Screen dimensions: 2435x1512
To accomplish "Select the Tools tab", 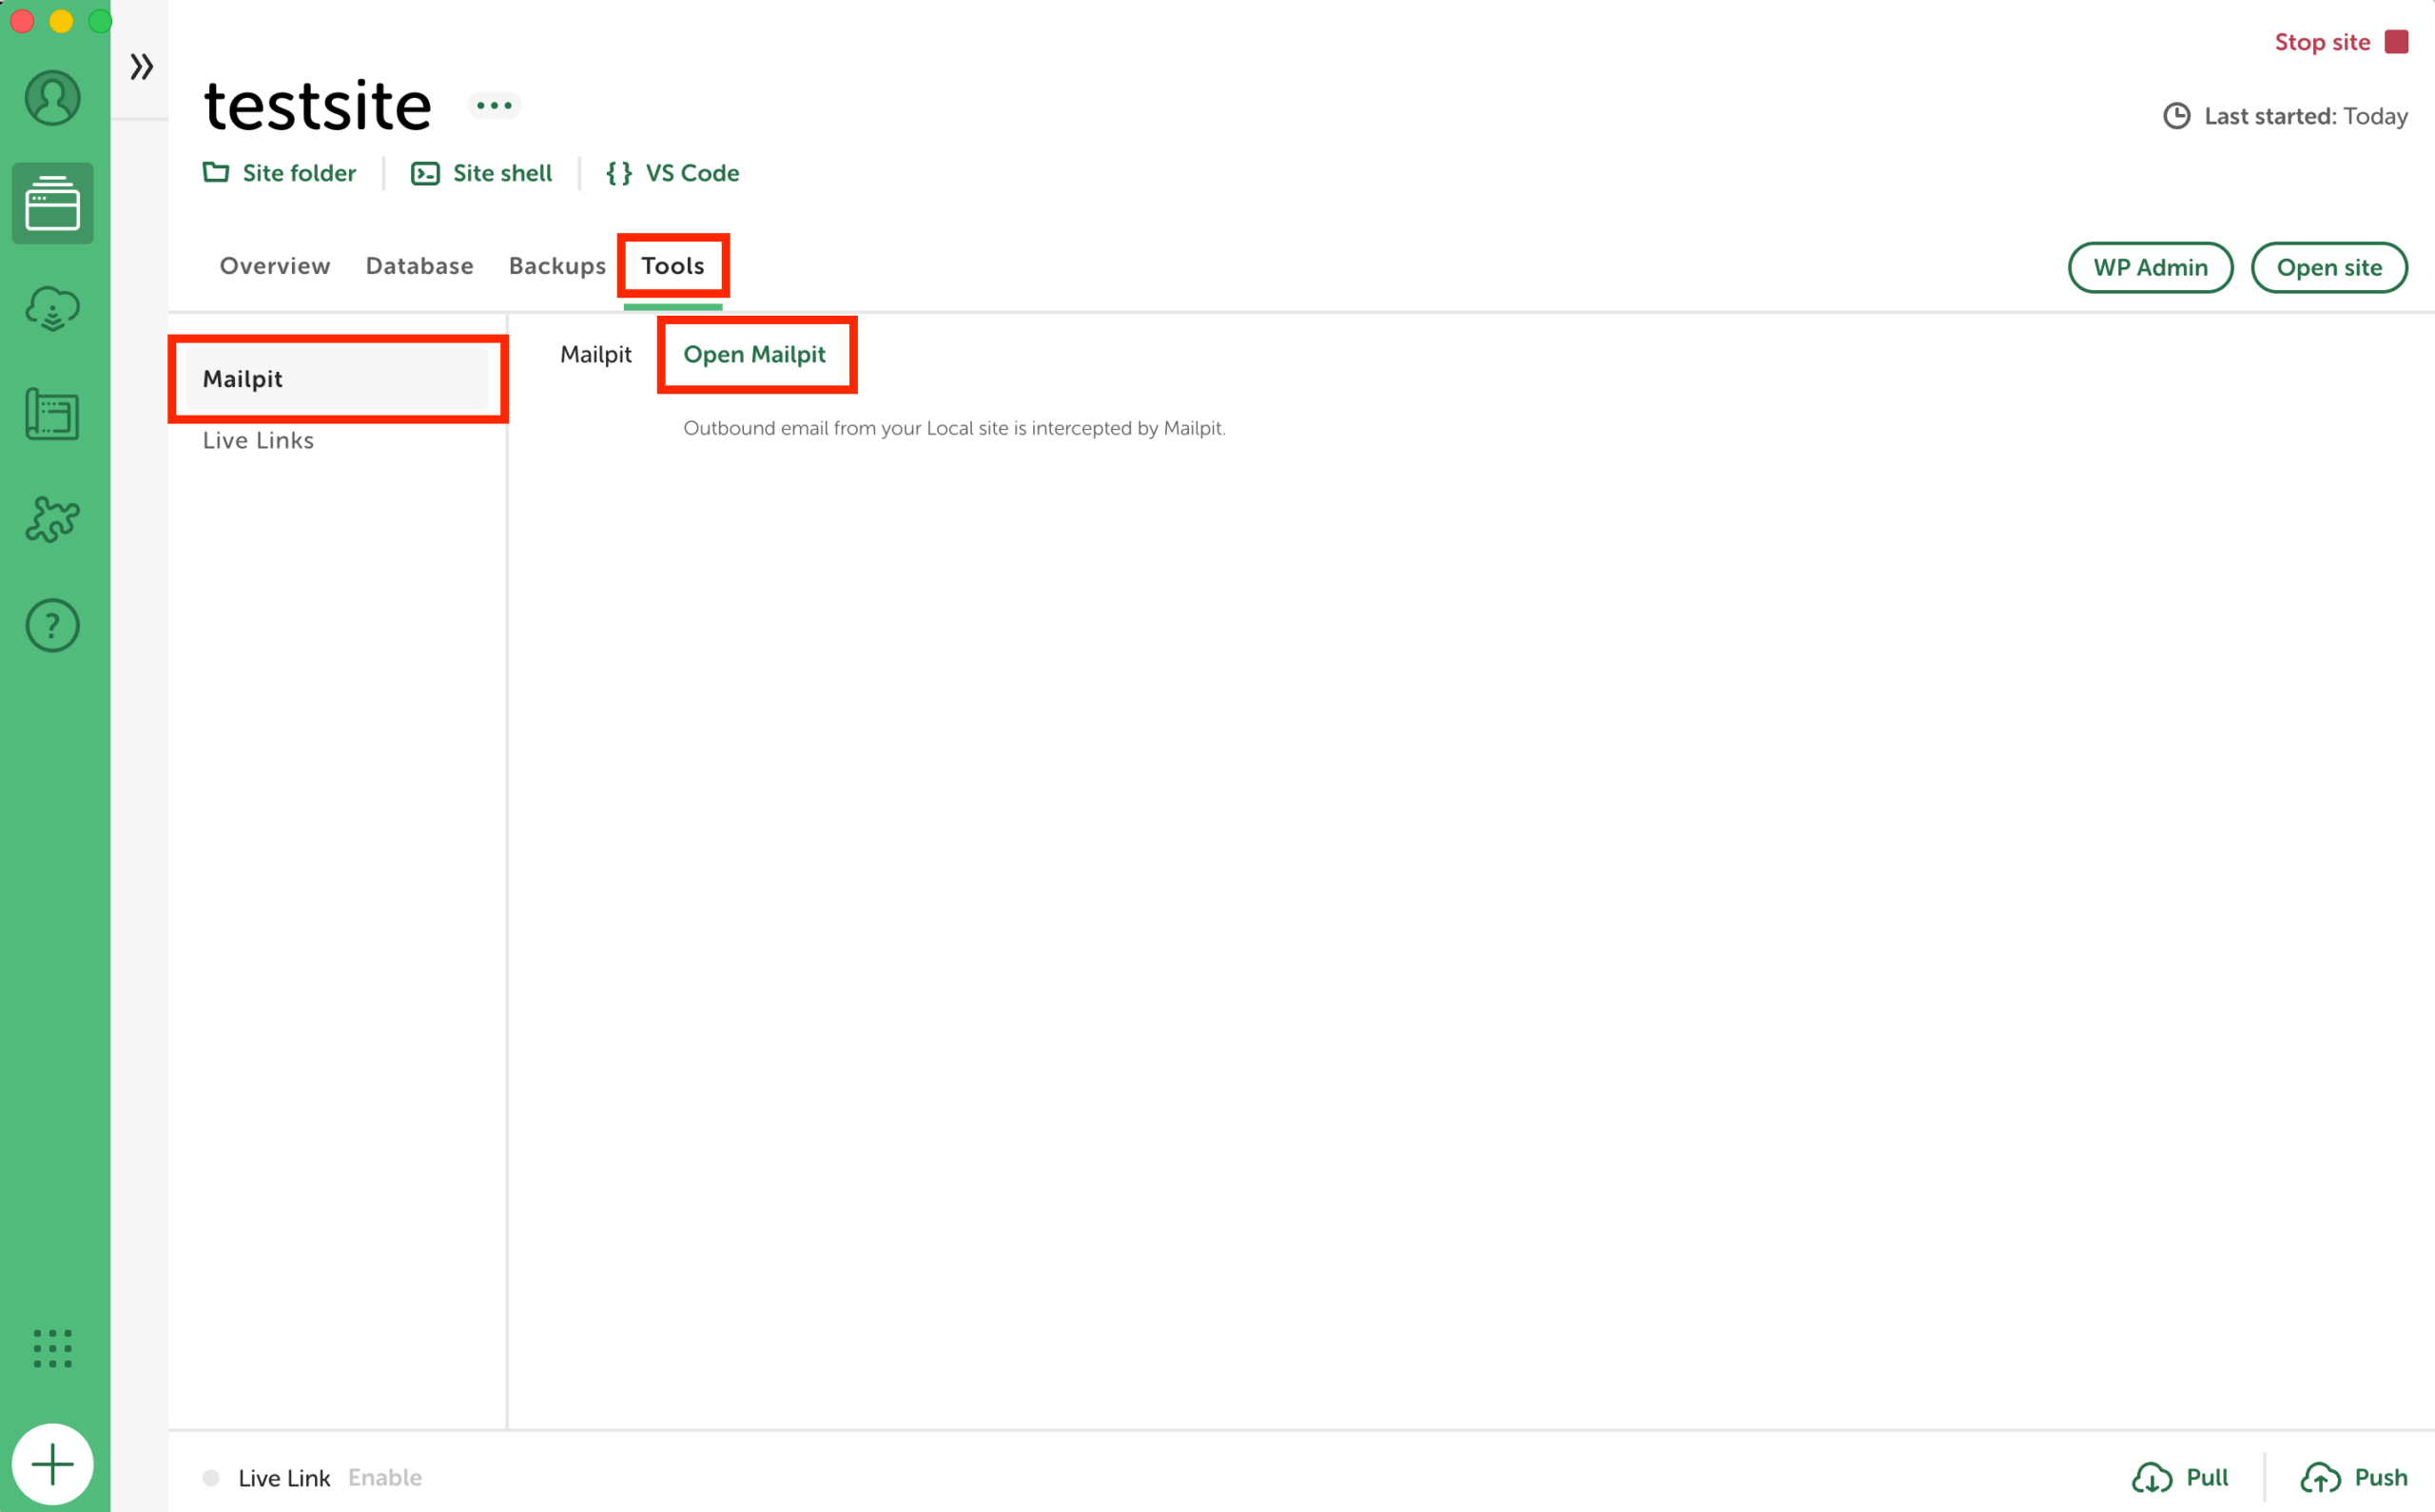I will point(673,266).
